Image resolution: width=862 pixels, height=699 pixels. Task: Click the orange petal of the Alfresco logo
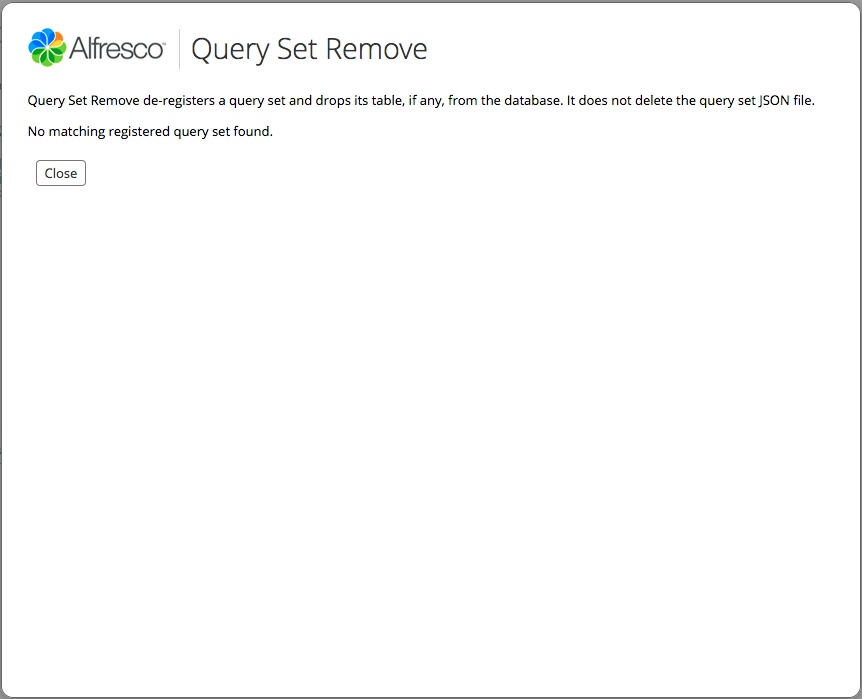56,37
